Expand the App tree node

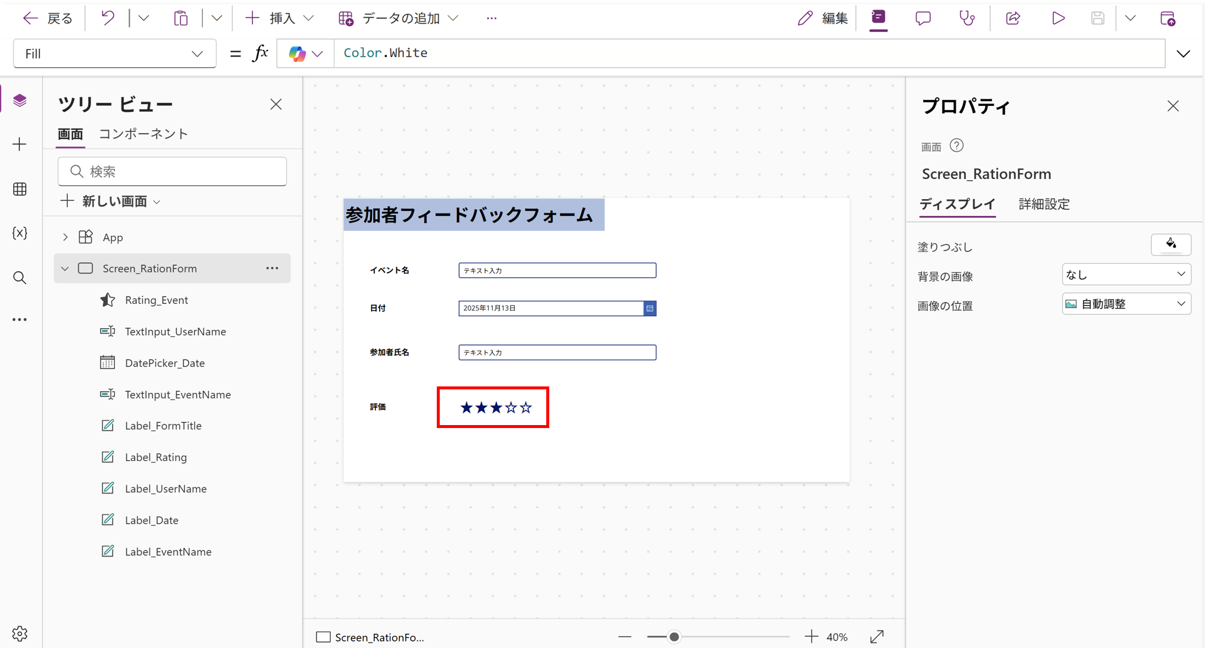(x=65, y=237)
